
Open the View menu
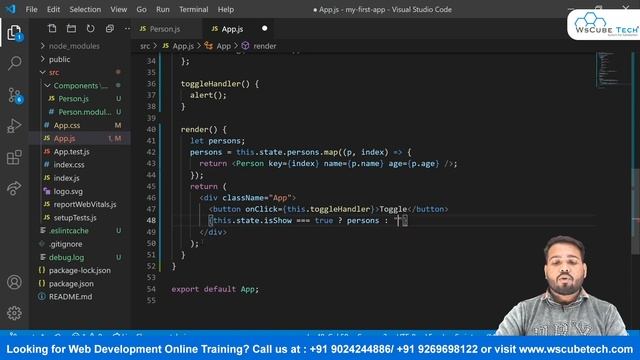(x=118, y=9)
